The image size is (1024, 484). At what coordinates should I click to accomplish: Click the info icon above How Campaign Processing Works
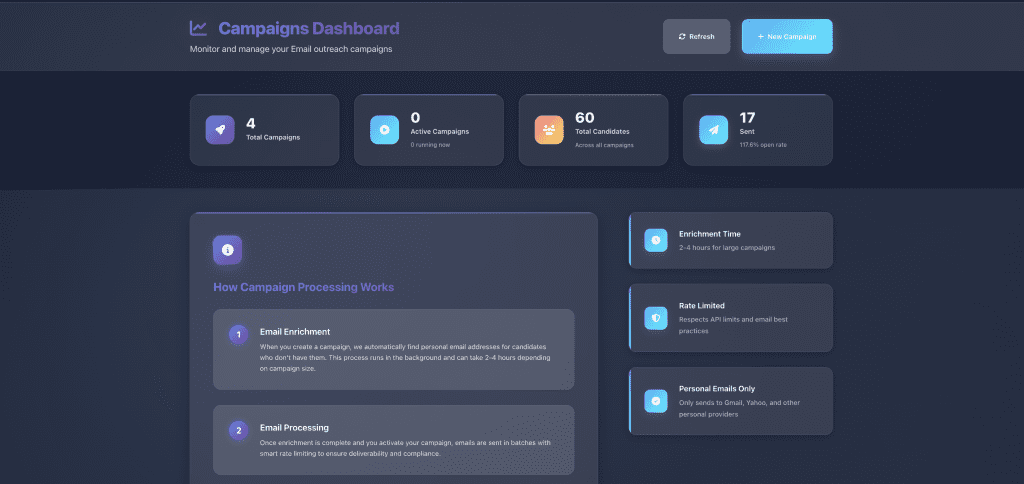[227, 250]
